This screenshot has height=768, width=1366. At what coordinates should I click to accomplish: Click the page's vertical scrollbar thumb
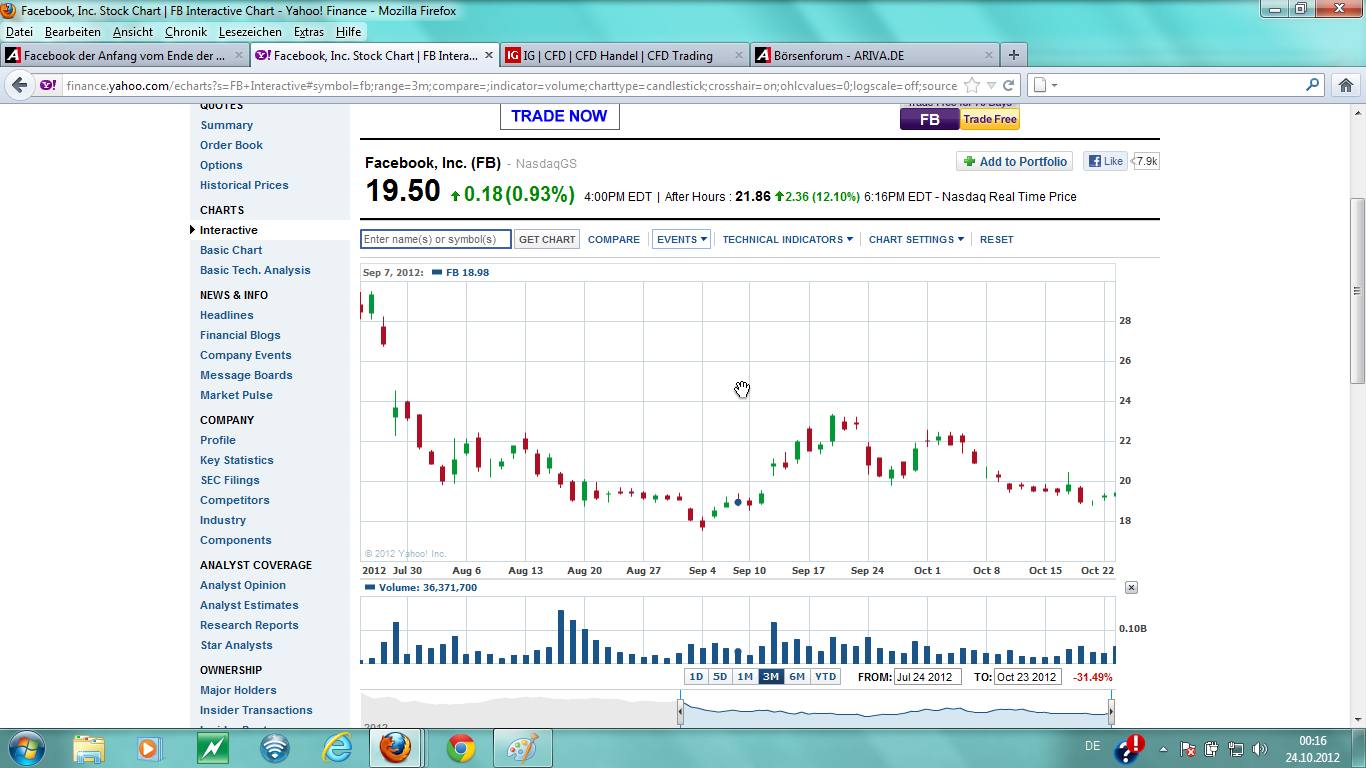[x=1357, y=290]
